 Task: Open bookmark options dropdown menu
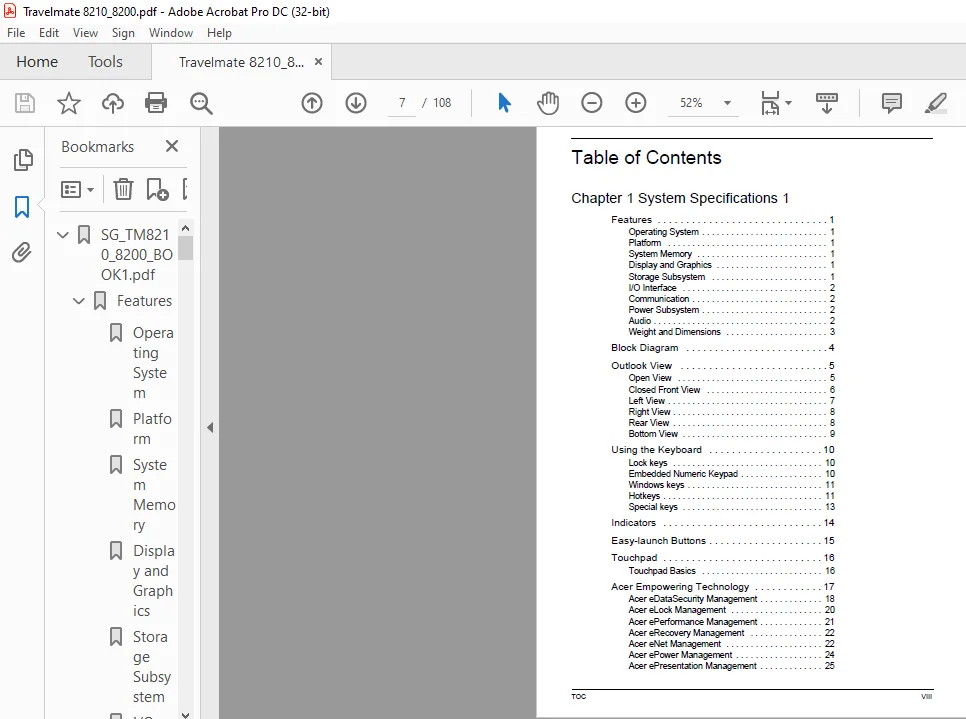(77, 189)
